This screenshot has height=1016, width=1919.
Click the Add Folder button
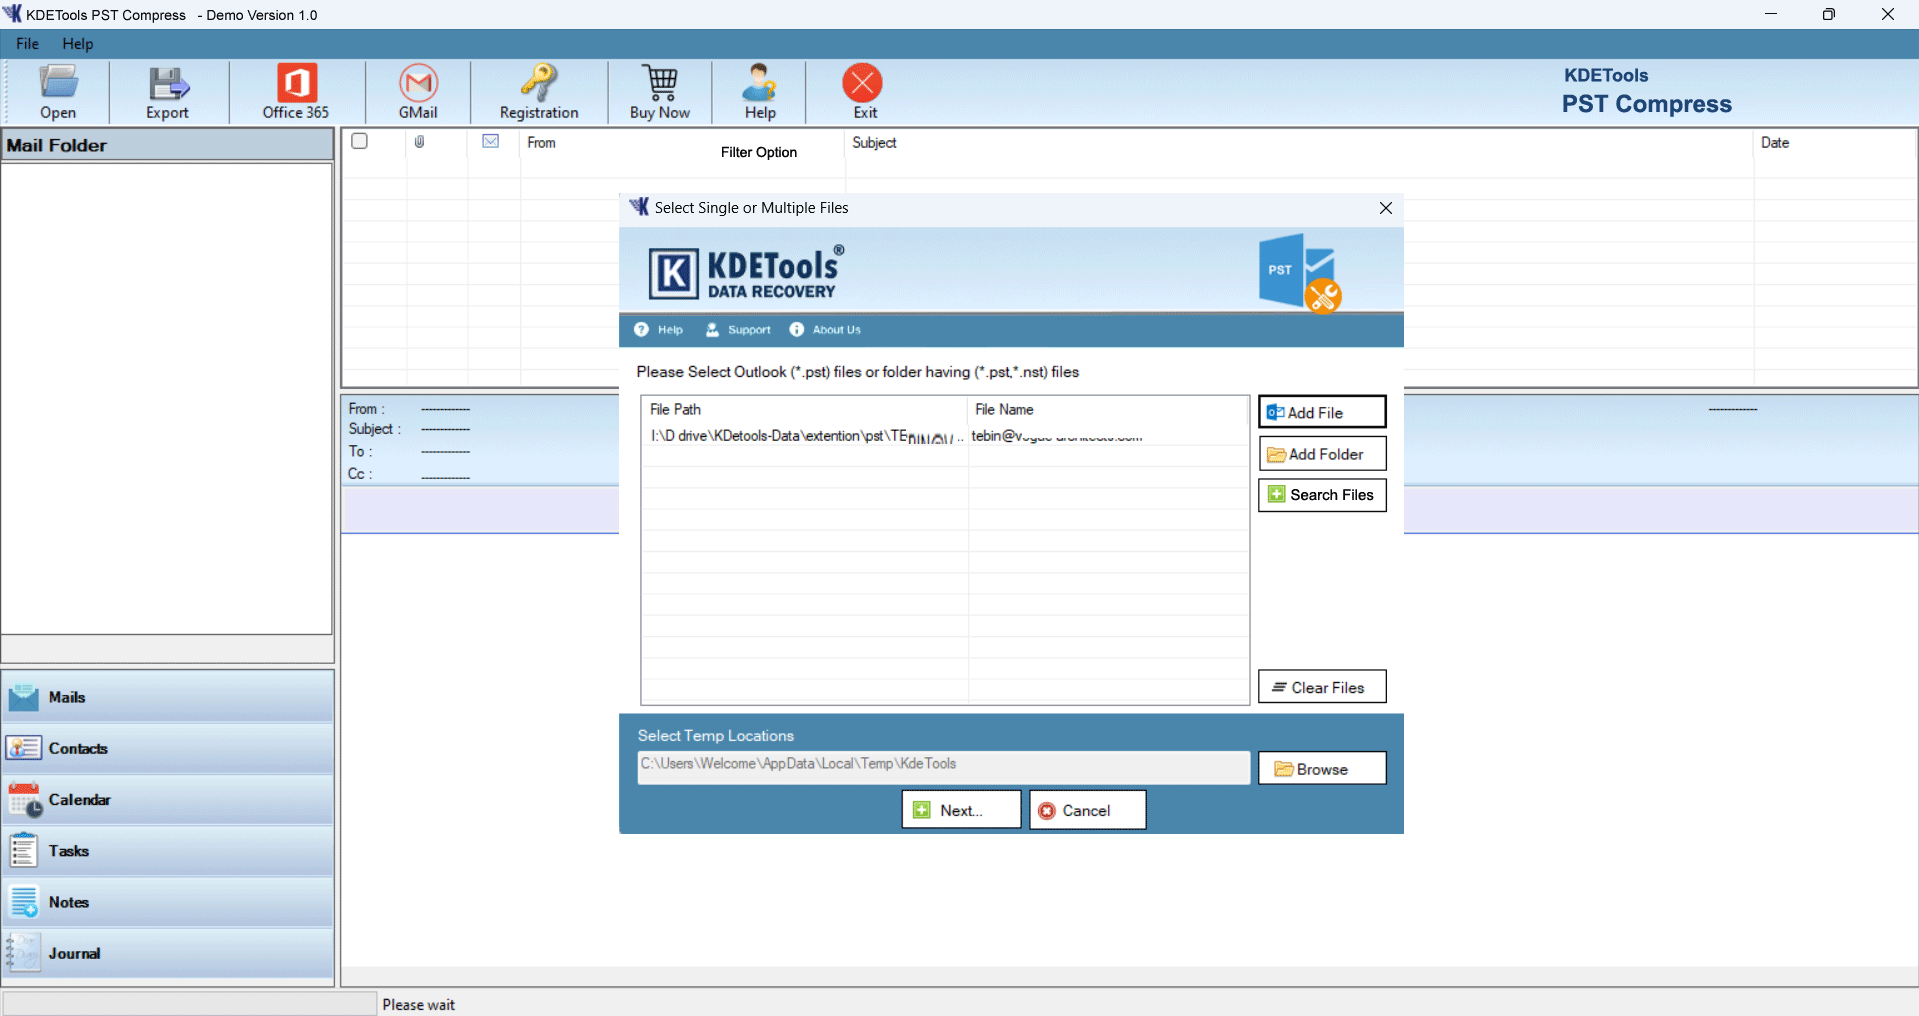[1321, 454]
